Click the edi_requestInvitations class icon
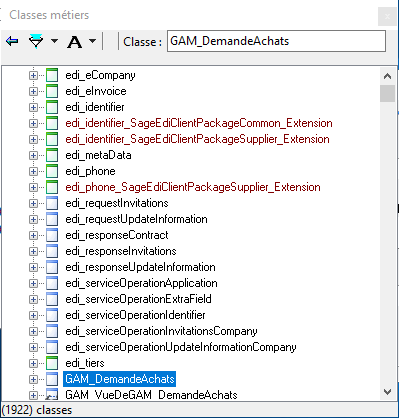This screenshot has width=399, height=418. coord(52,203)
